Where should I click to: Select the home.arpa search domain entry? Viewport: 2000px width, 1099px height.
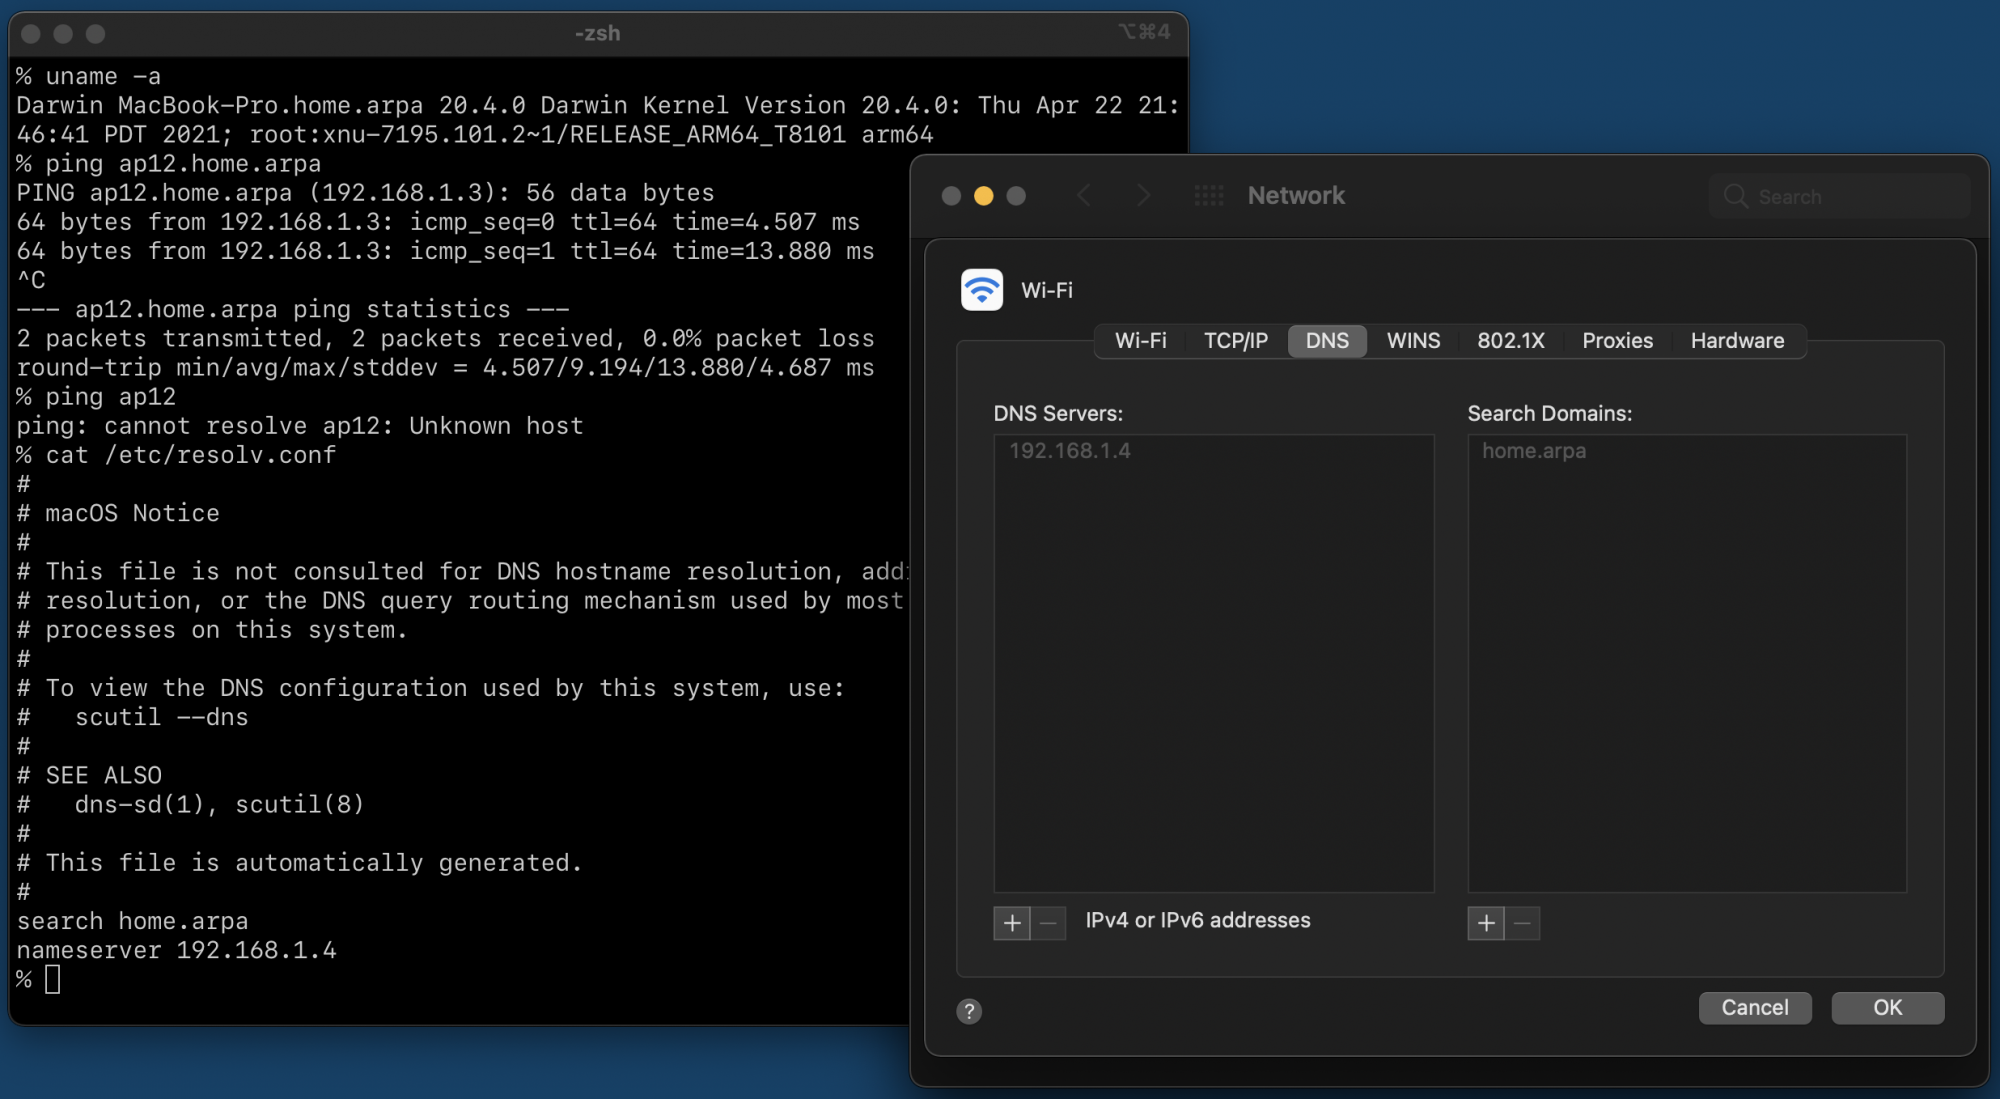coord(1534,451)
